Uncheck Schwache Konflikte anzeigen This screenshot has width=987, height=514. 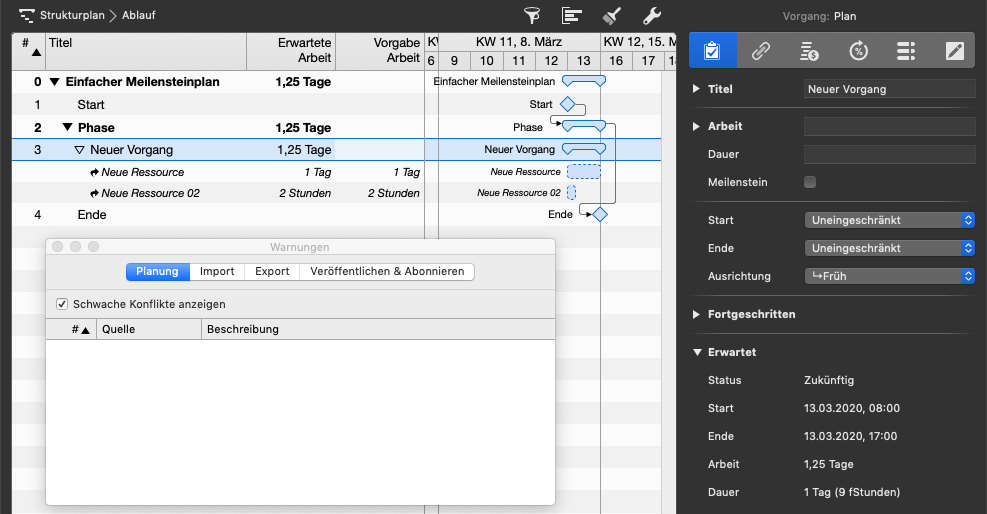tap(62, 304)
